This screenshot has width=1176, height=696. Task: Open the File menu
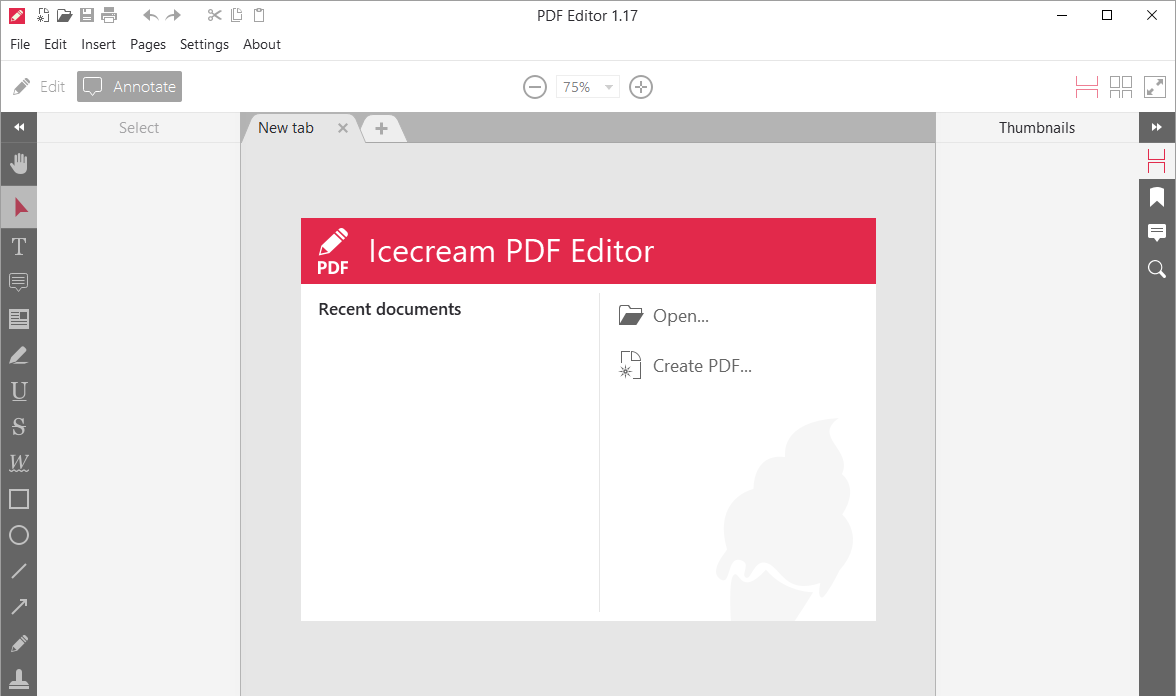[x=20, y=44]
